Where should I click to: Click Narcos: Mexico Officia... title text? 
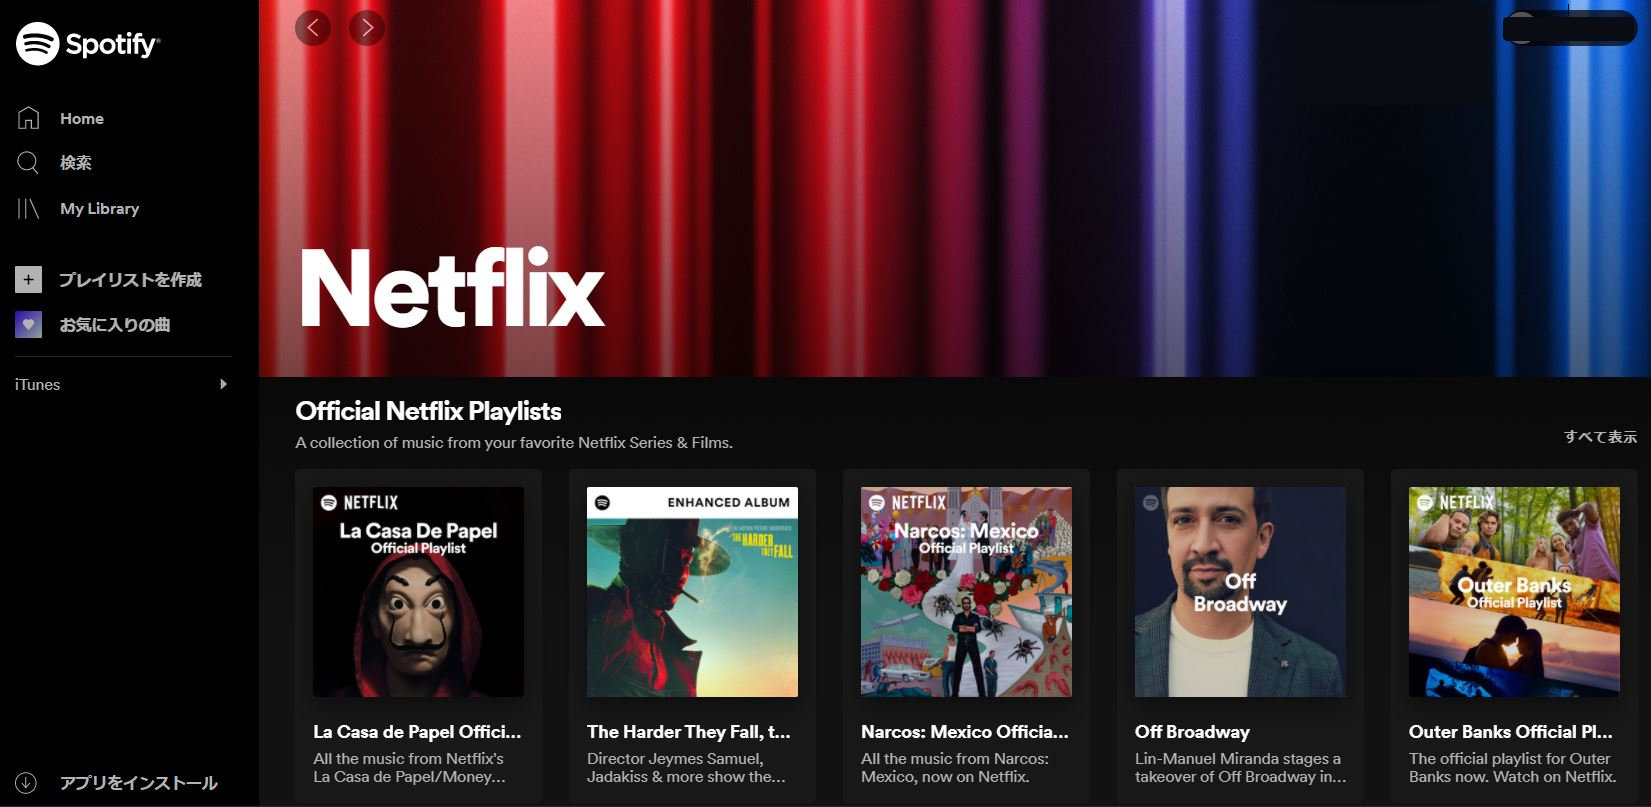pyautogui.click(x=965, y=732)
